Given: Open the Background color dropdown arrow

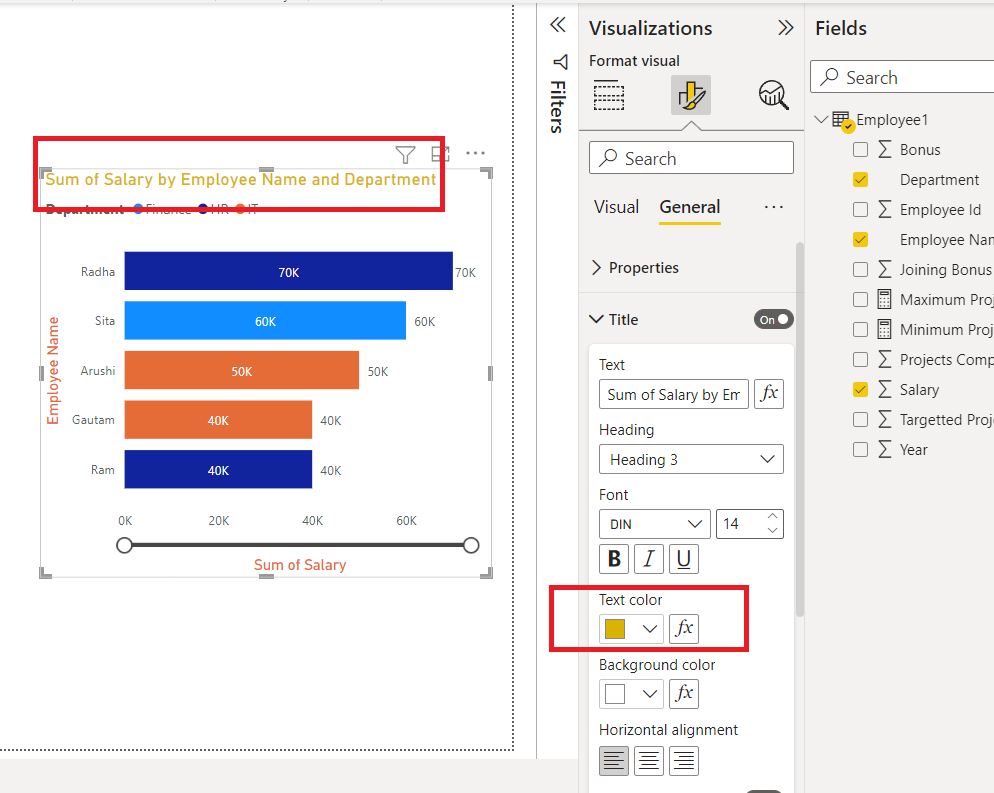Looking at the screenshot, I should 649,693.
